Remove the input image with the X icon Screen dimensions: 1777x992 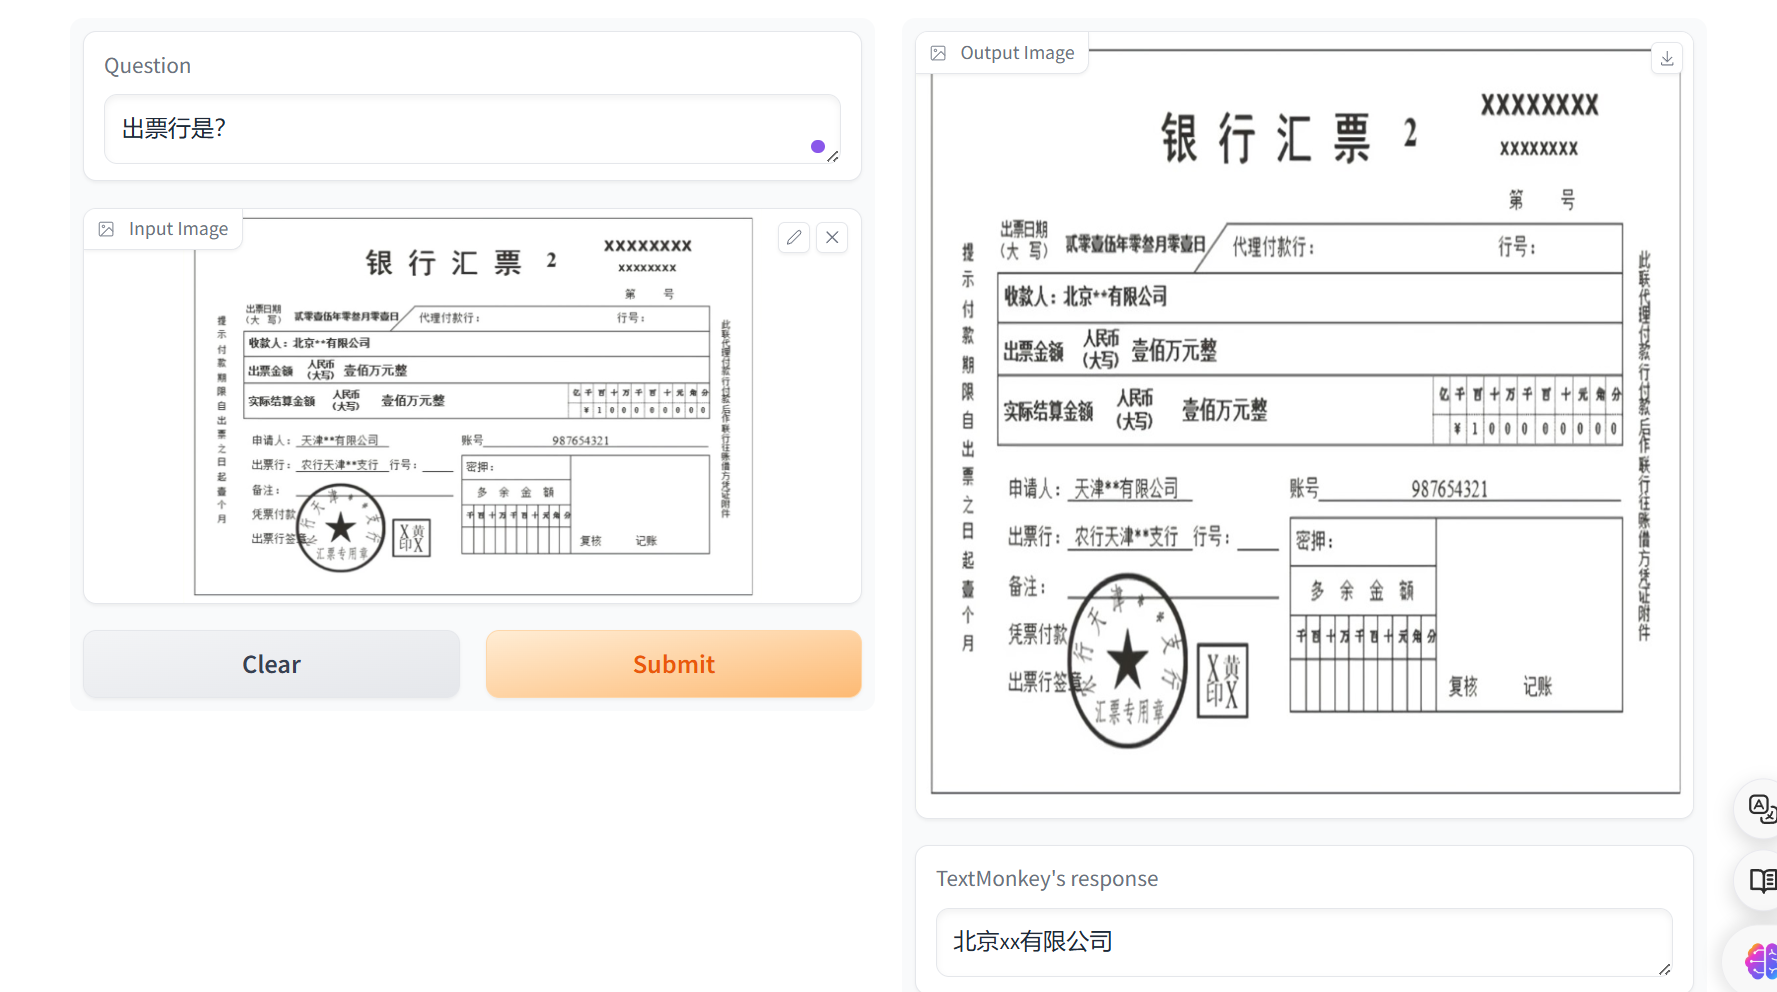[x=832, y=237]
